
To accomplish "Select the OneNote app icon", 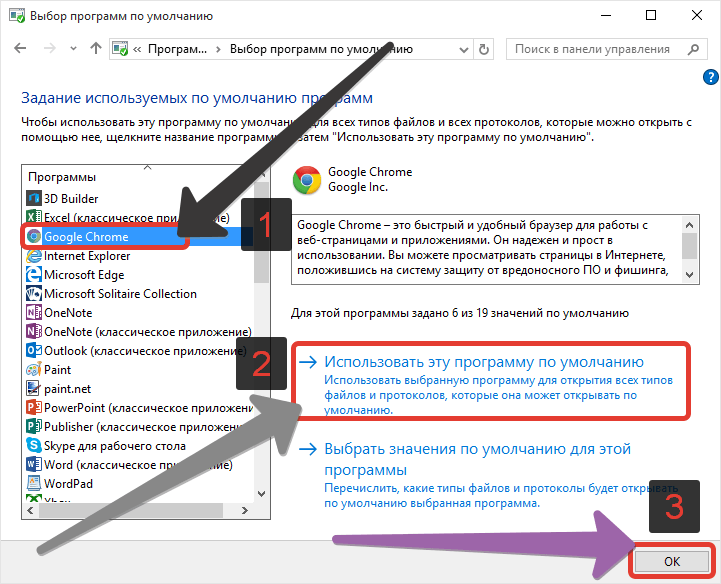I will 34,313.
